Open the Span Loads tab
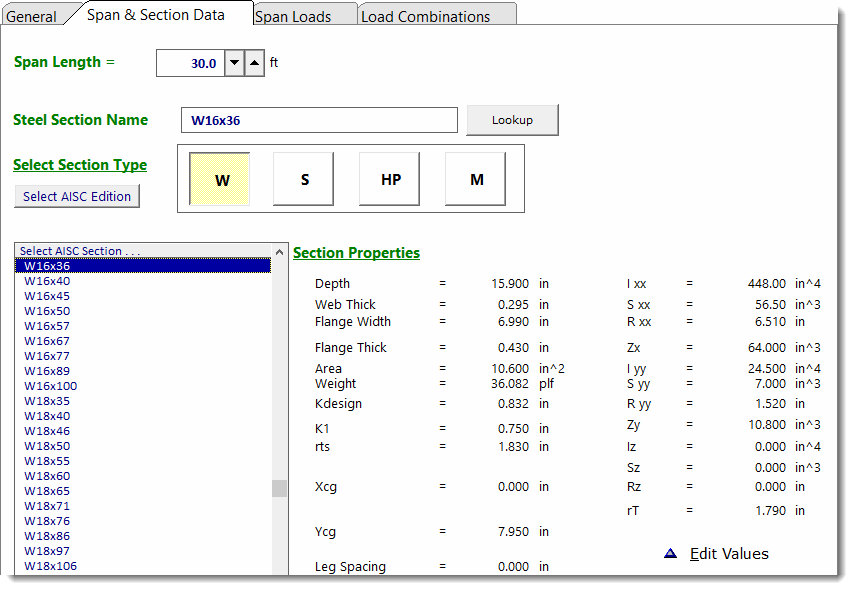 293,16
